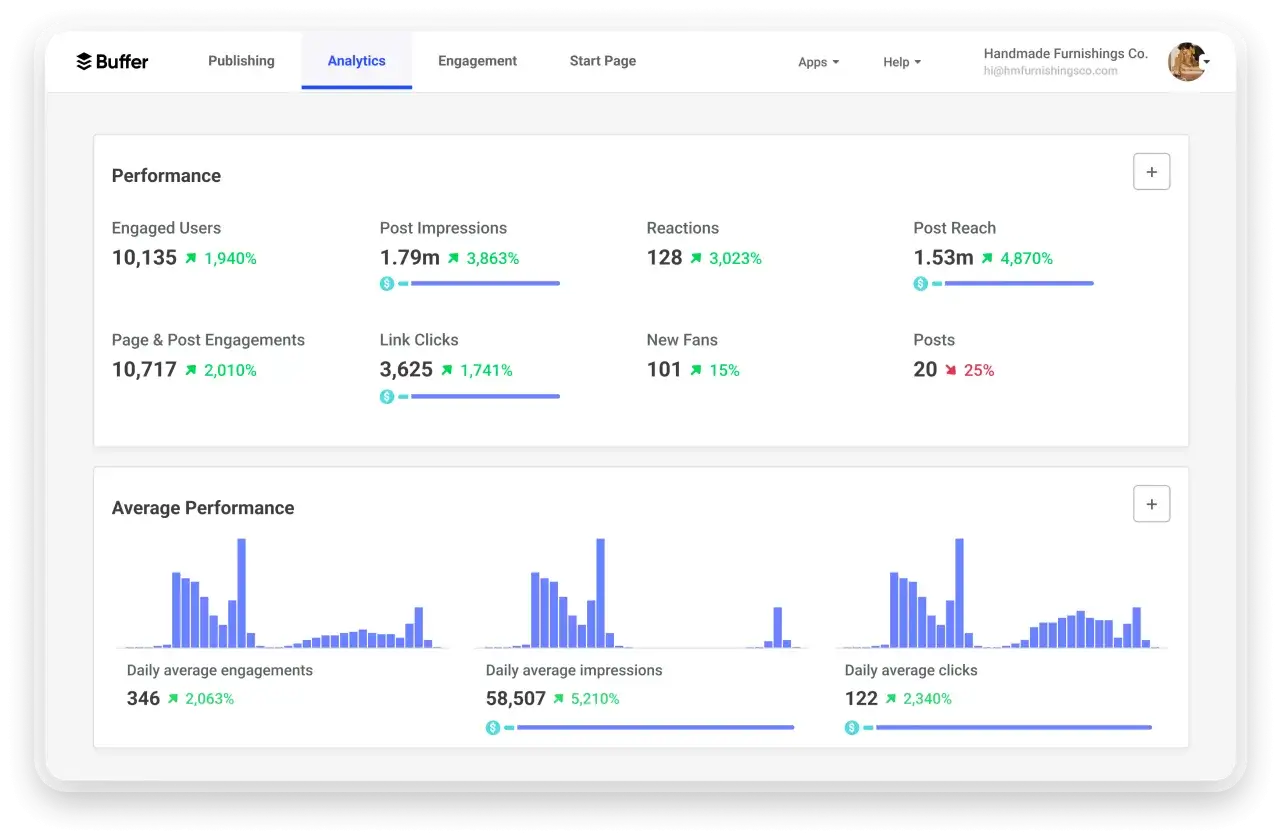1280x839 pixels.
Task: Click the New Fans value 101
Action: tap(664, 369)
